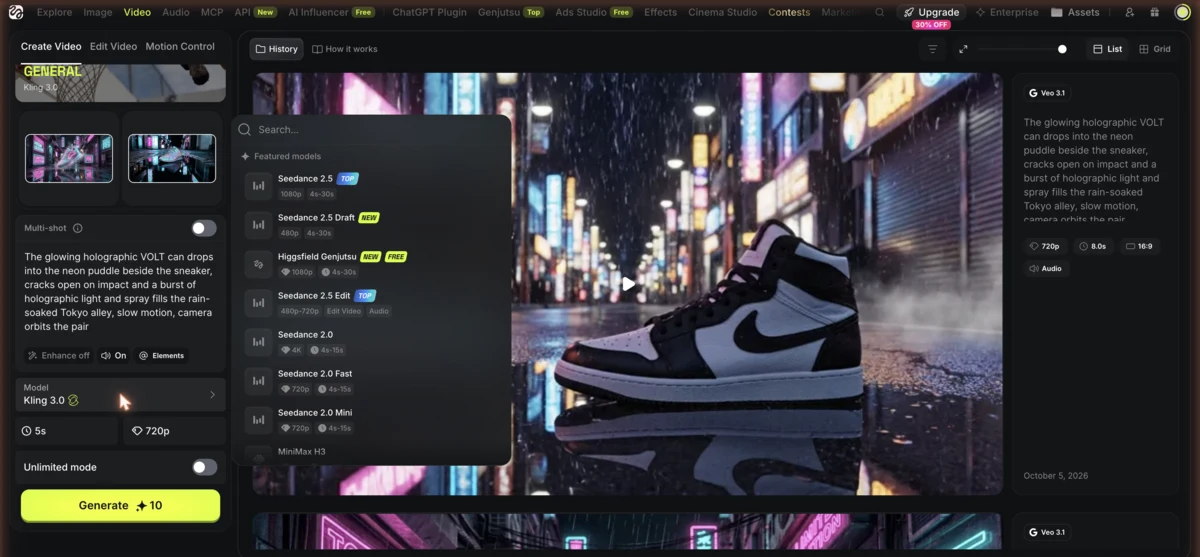Expand the Model Kling 3.0 selector
Screen dimensions: 1200x557
tap(121, 394)
